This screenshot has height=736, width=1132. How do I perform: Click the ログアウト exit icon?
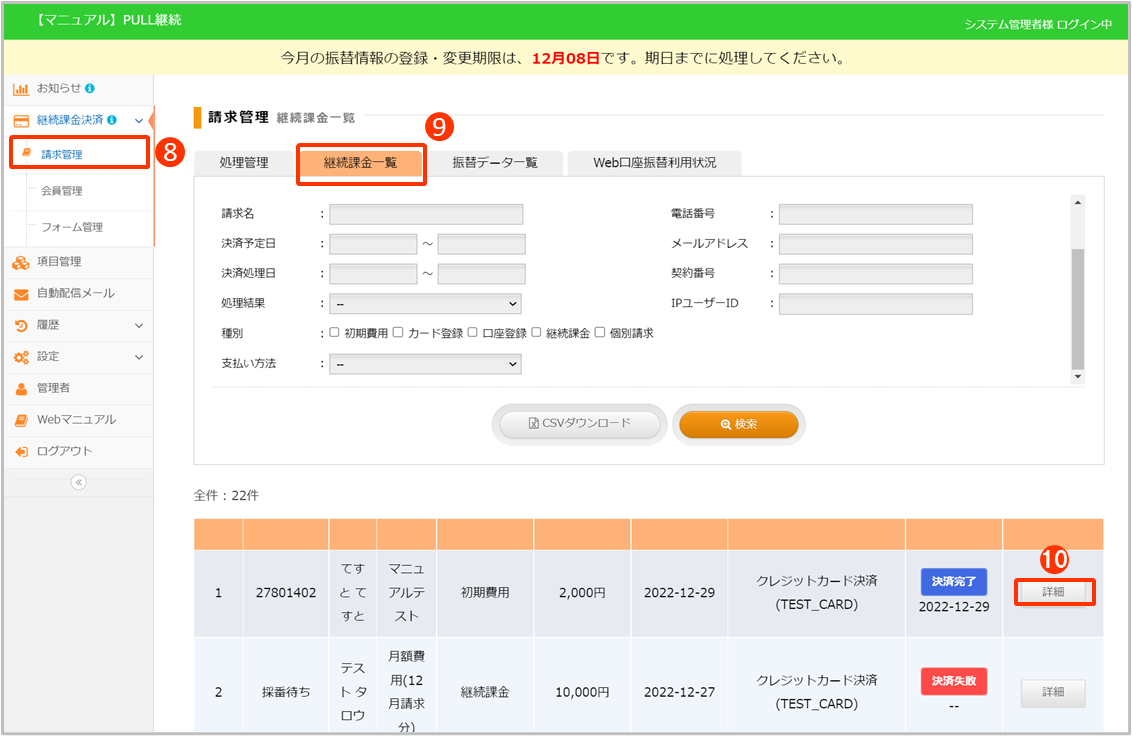click(x=20, y=452)
